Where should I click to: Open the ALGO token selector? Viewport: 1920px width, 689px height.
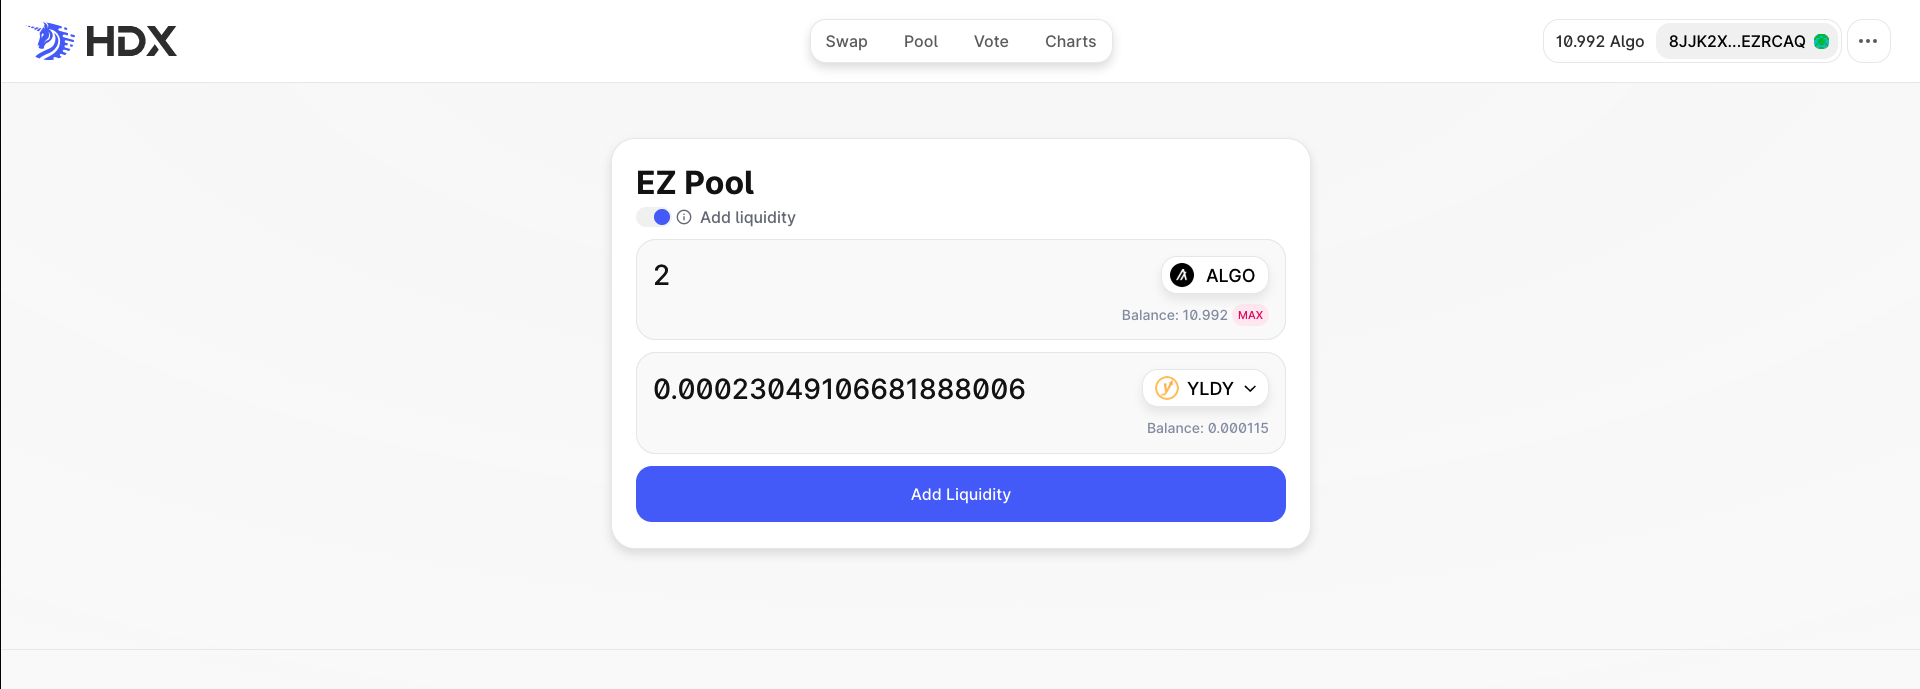click(x=1215, y=275)
